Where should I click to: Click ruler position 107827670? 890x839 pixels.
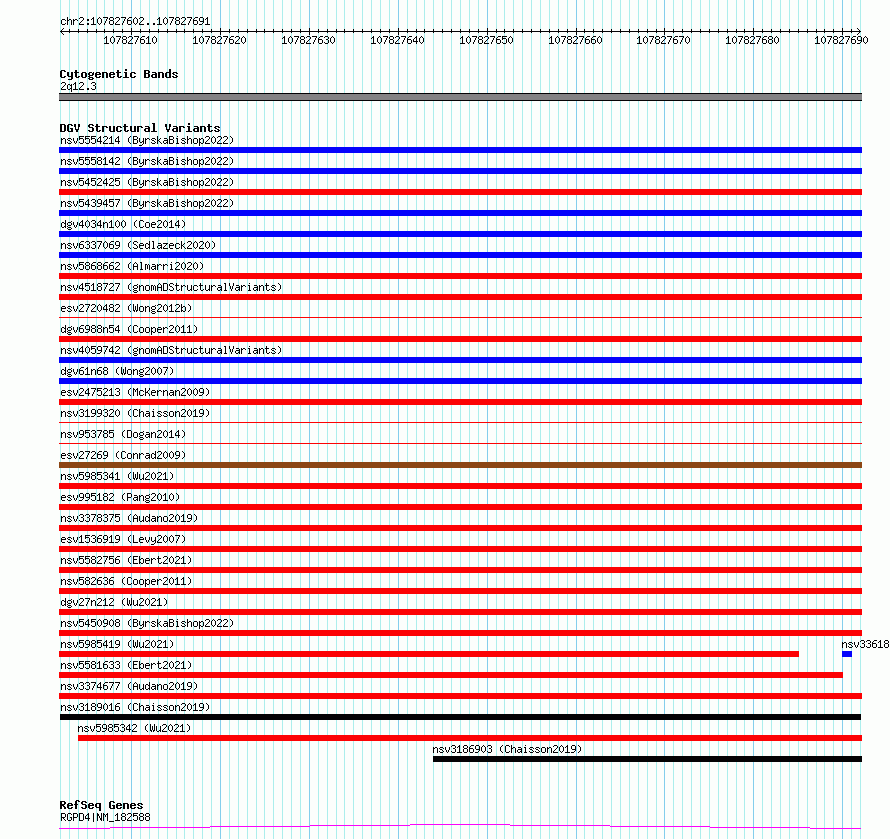point(664,40)
